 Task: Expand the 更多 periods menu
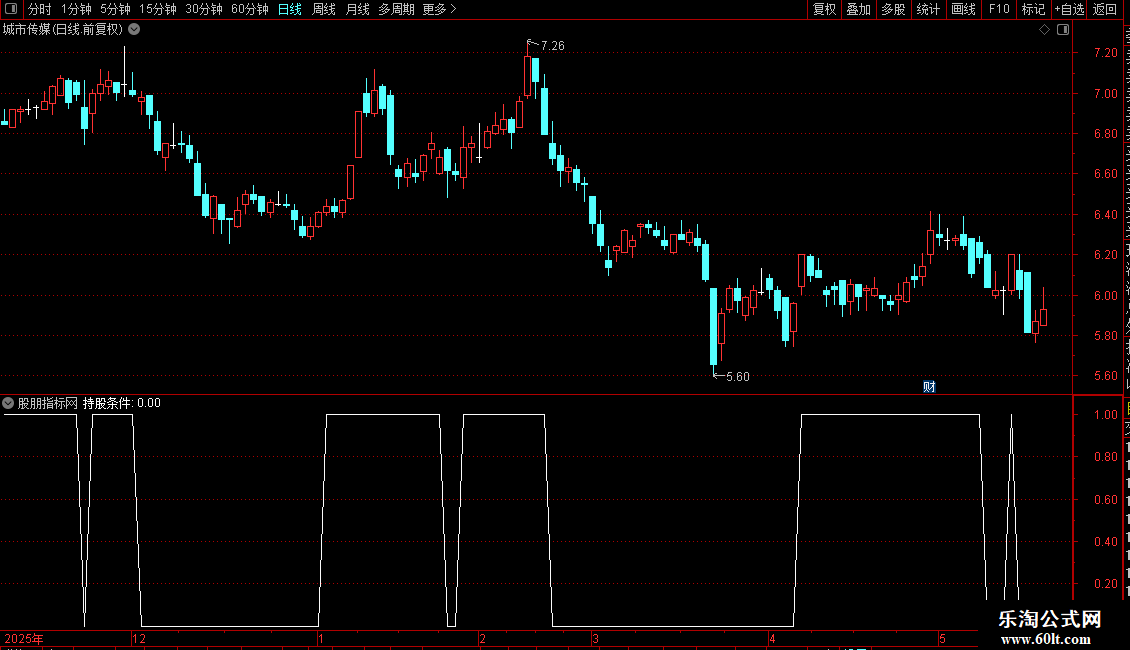439,9
